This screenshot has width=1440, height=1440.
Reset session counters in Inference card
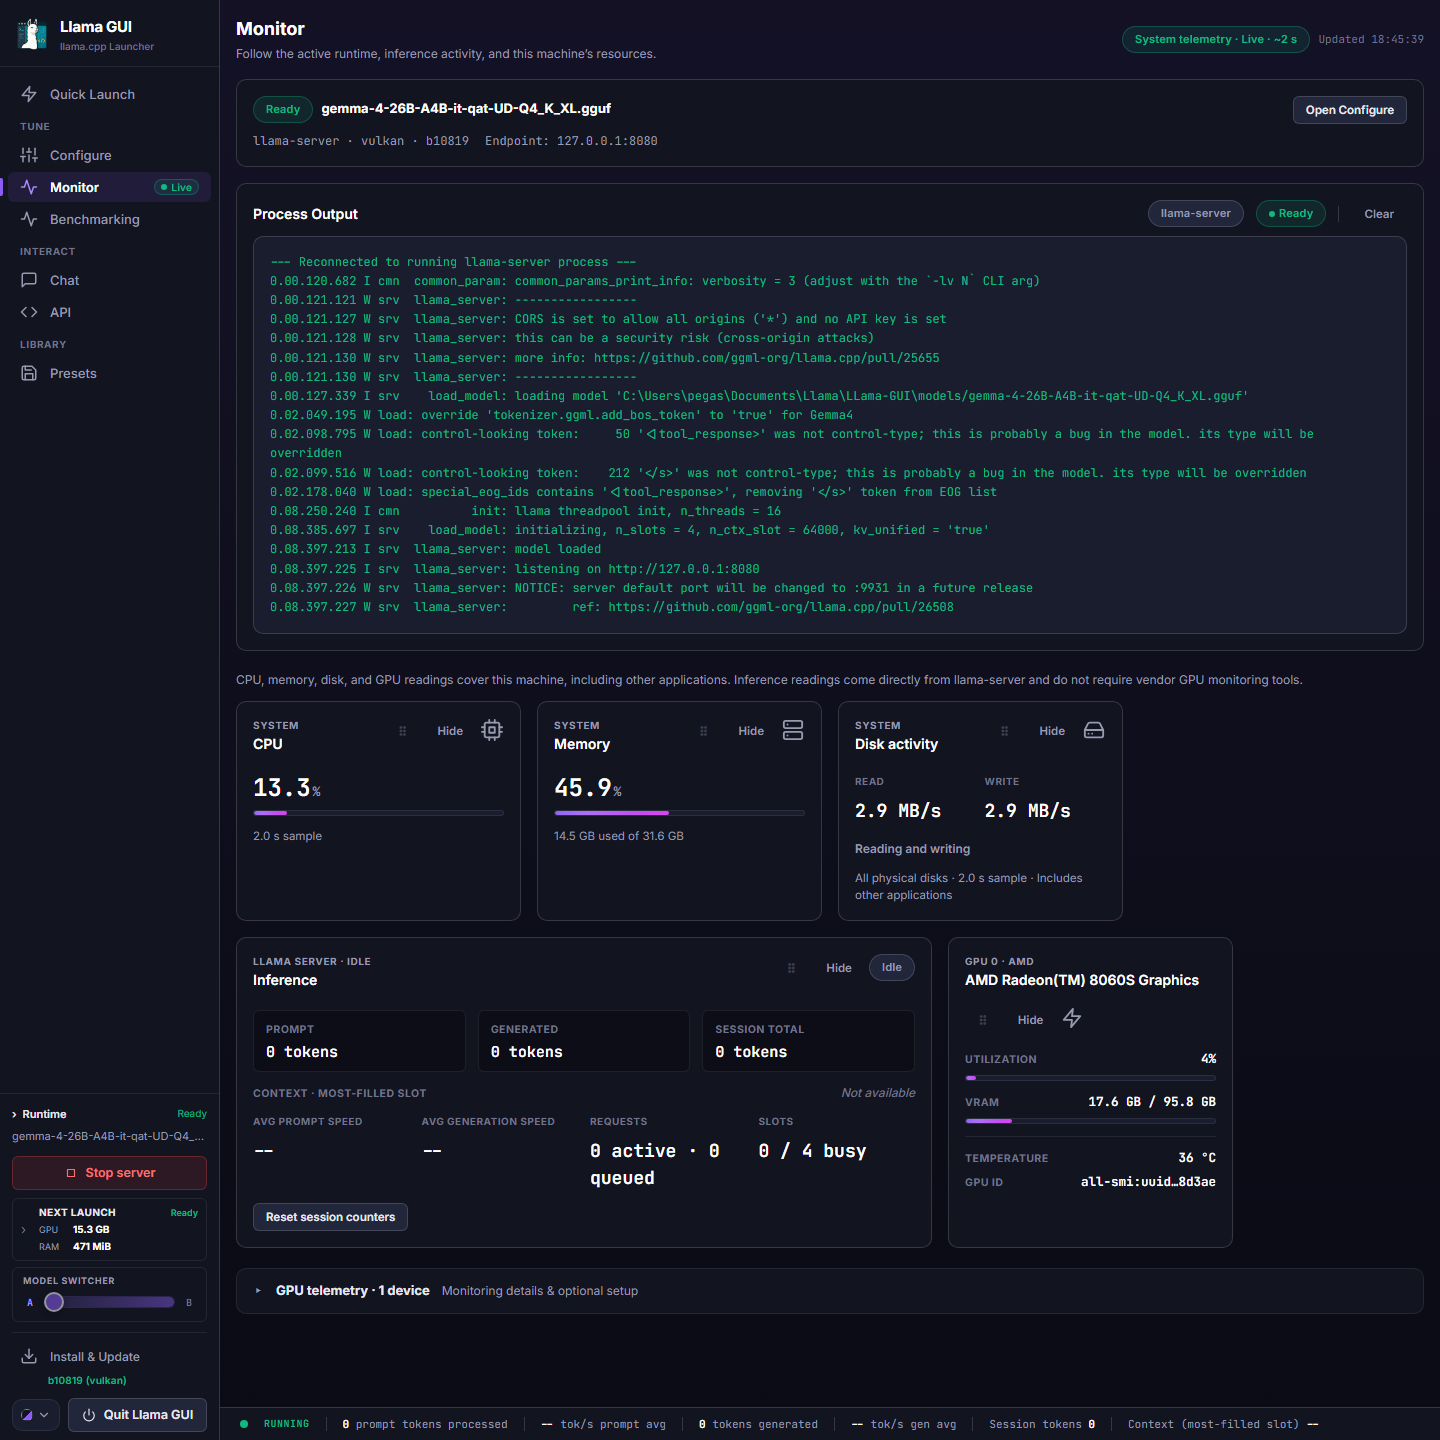coord(330,1217)
